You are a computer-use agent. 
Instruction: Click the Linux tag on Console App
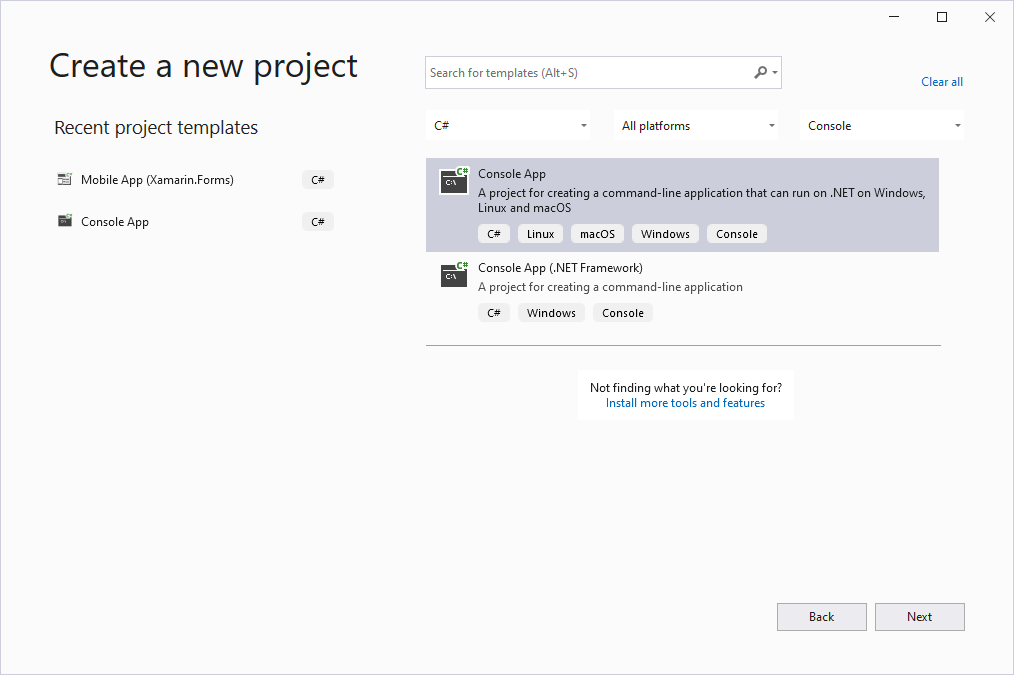[x=540, y=234]
